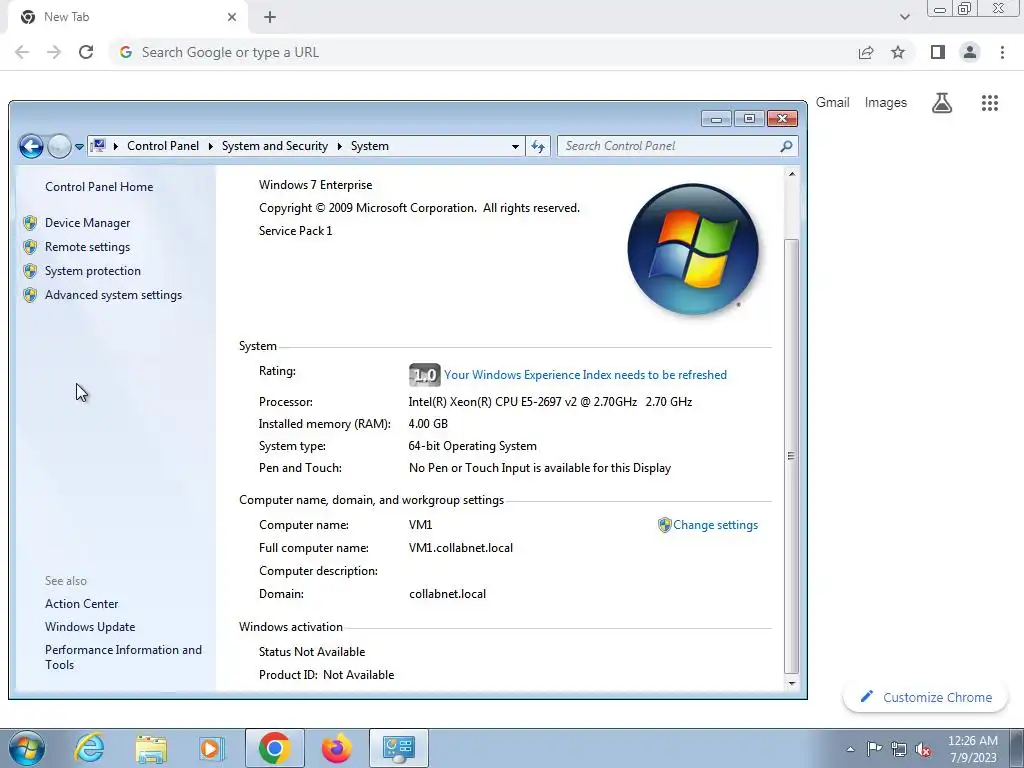Show hidden tray icons arrow
Viewport: 1024px width, 768px height.
pyautogui.click(x=850, y=750)
